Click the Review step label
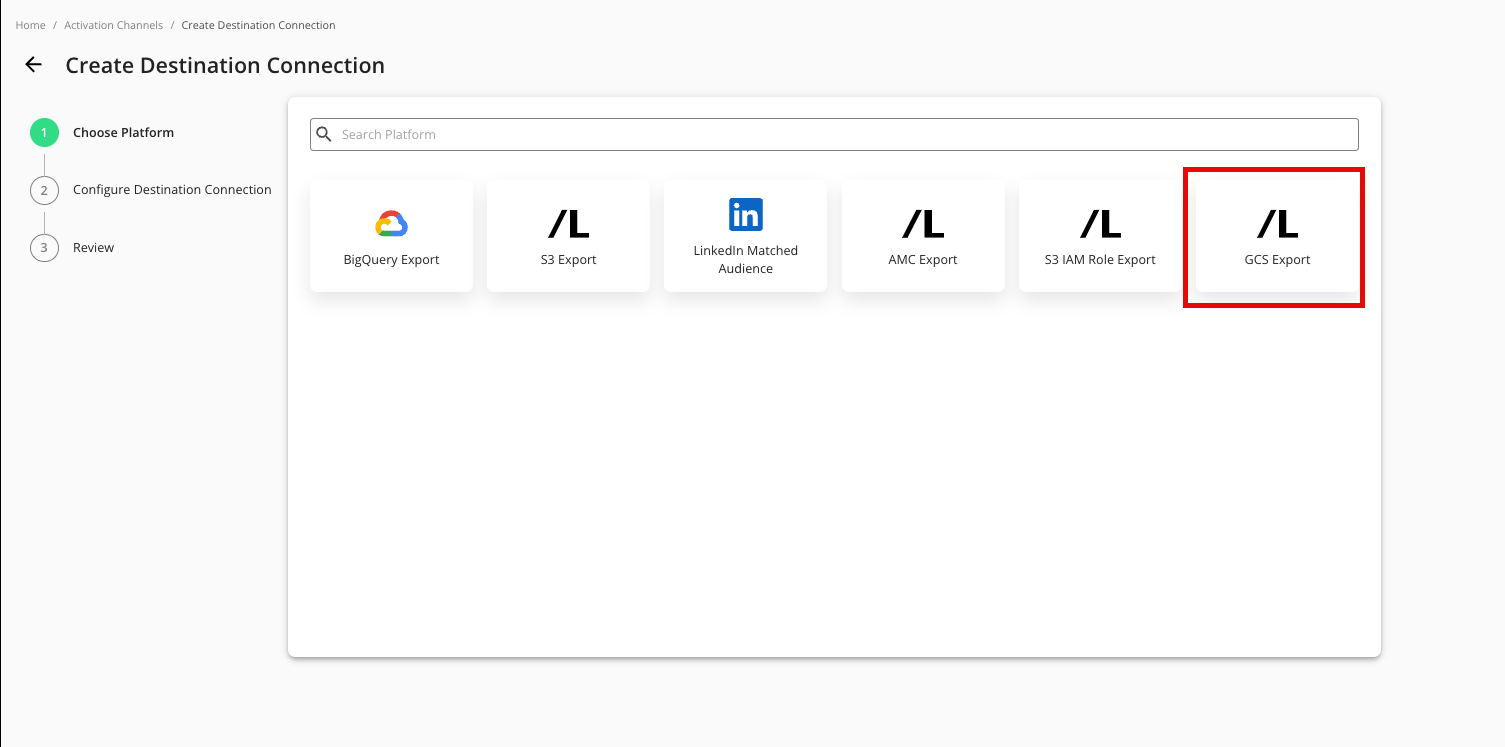Image resolution: width=1505 pixels, height=747 pixels. (x=93, y=248)
